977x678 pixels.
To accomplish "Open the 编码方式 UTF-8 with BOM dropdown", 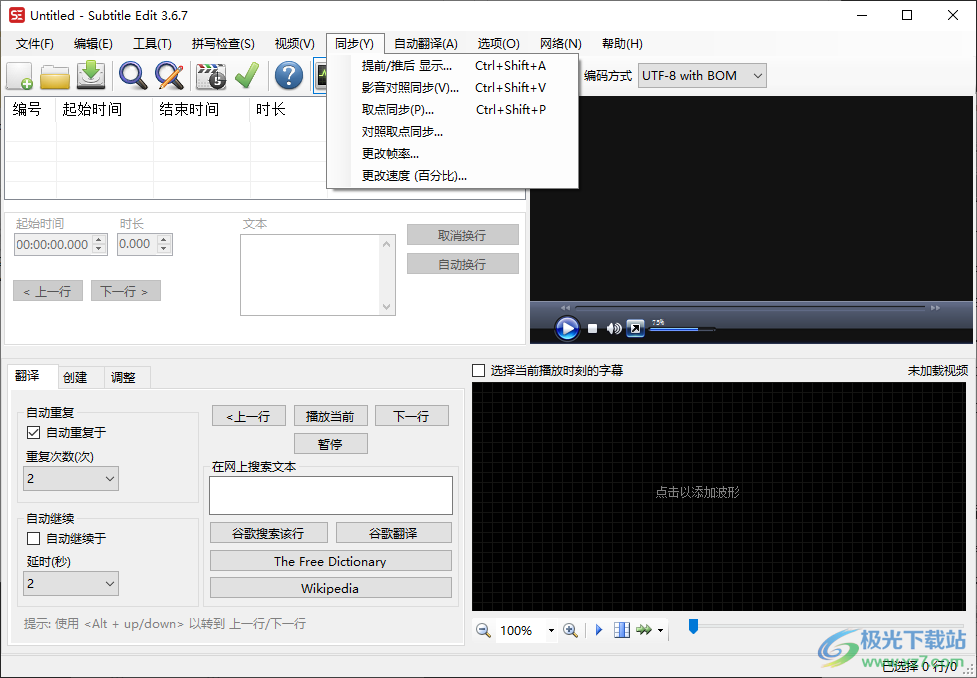I will click(x=702, y=76).
